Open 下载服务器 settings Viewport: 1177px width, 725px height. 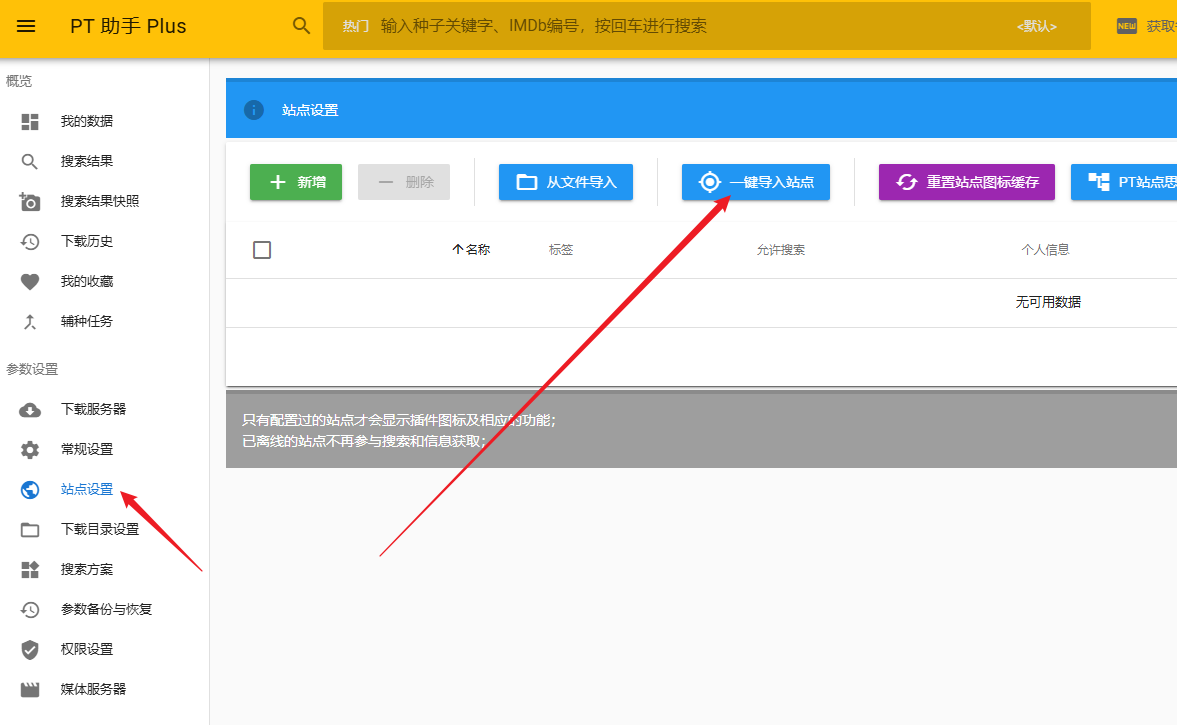[x=93, y=409]
